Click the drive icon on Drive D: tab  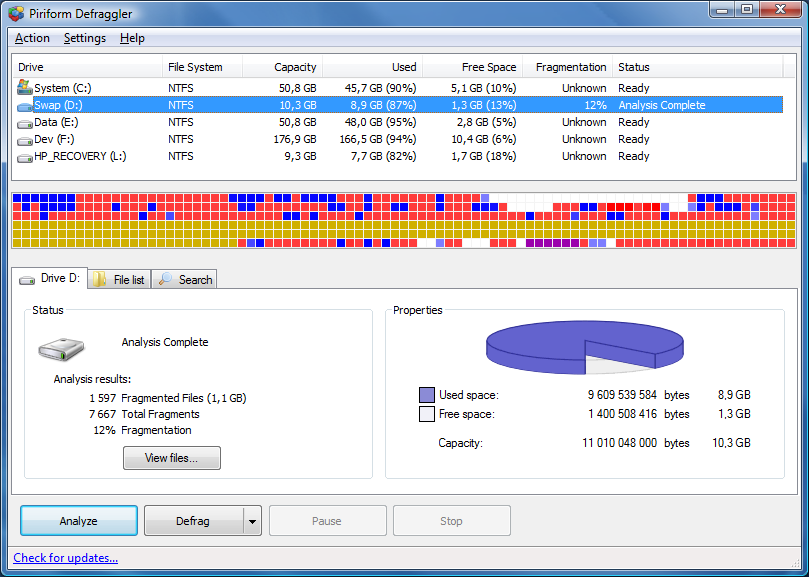(x=27, y=280)
